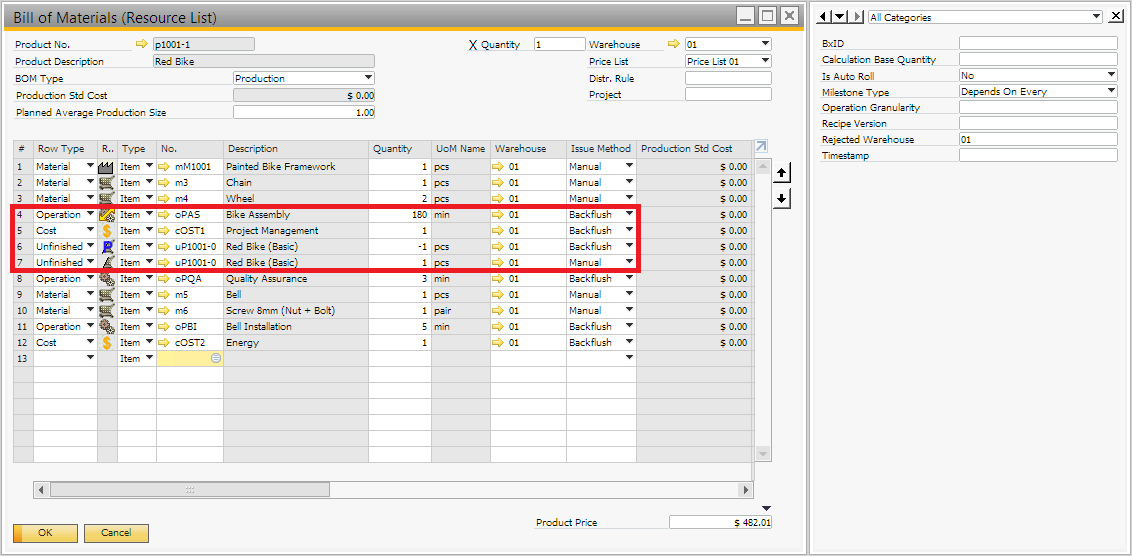This screenshot has height=556, width=1132.
Task: Open the table form settings expand icon
Action: point(761,147)
